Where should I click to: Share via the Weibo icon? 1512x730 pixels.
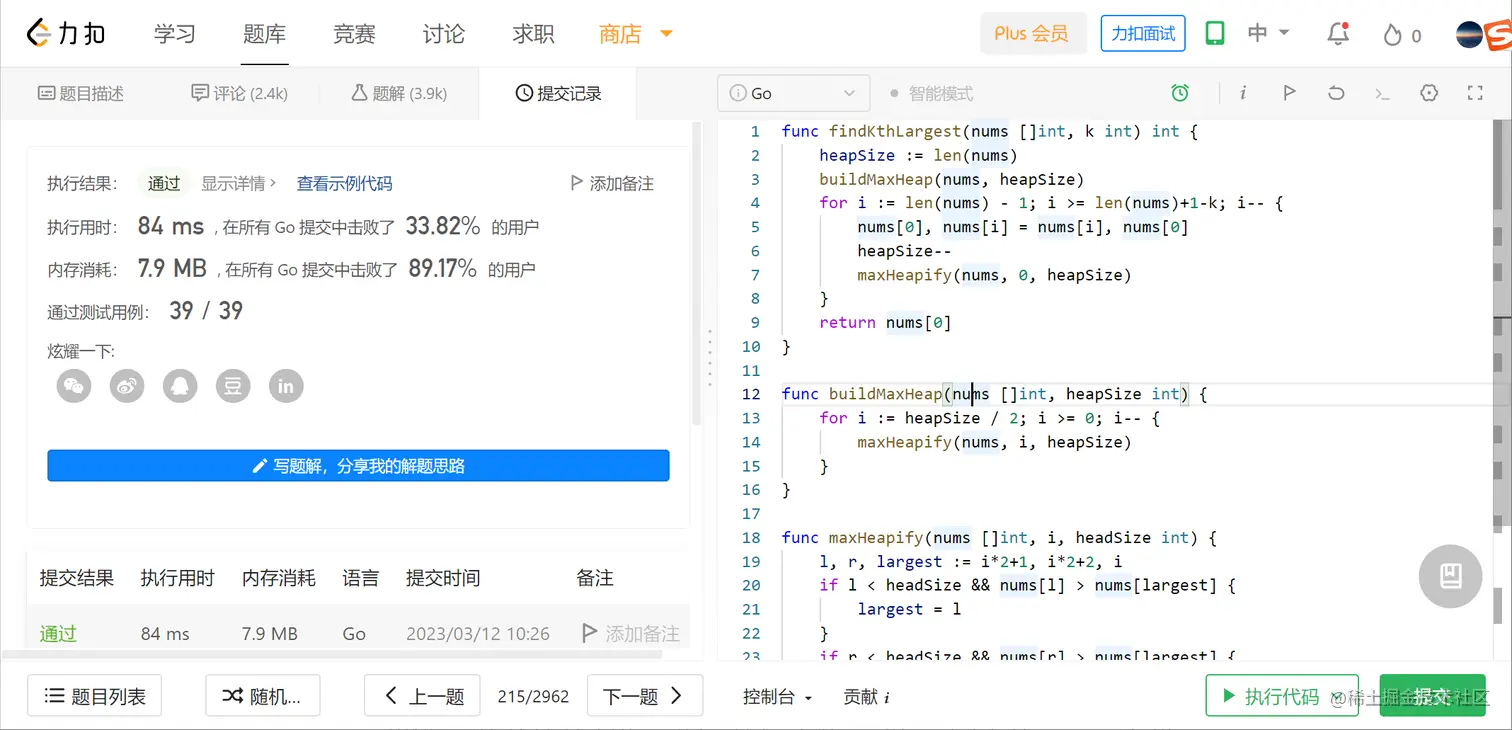(x=127, y=385)
